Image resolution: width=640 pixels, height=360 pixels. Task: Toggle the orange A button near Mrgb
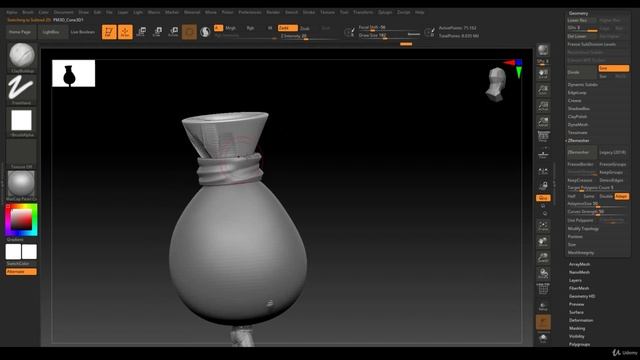click(x=218, y=28)
